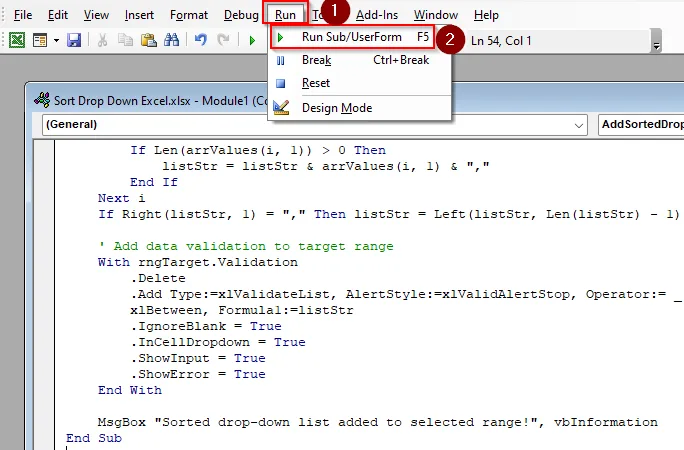Click the '.Delete' code line
This screenshot has height=450, width=684.
(x=158, y=278)
